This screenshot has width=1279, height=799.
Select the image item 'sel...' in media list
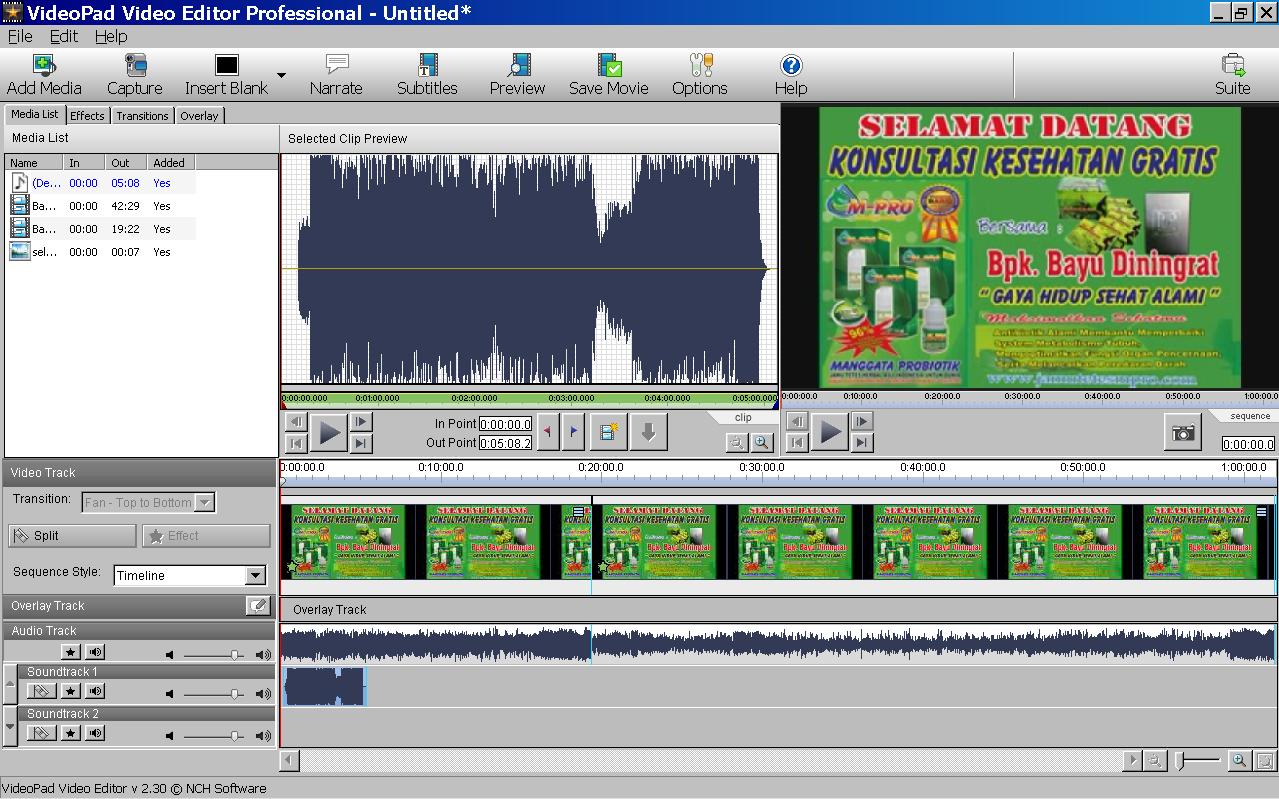tap(100, 252)
